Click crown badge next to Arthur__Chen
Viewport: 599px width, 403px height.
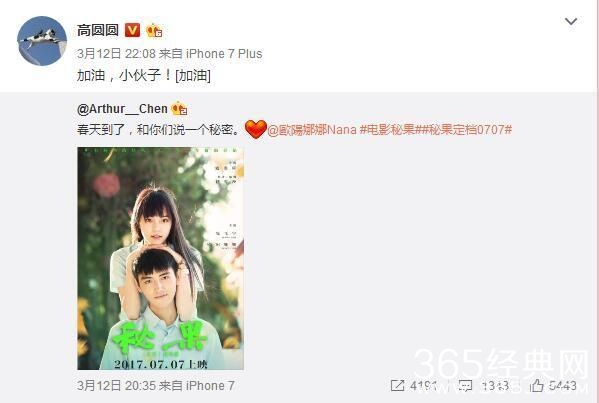tap(179, 109)
